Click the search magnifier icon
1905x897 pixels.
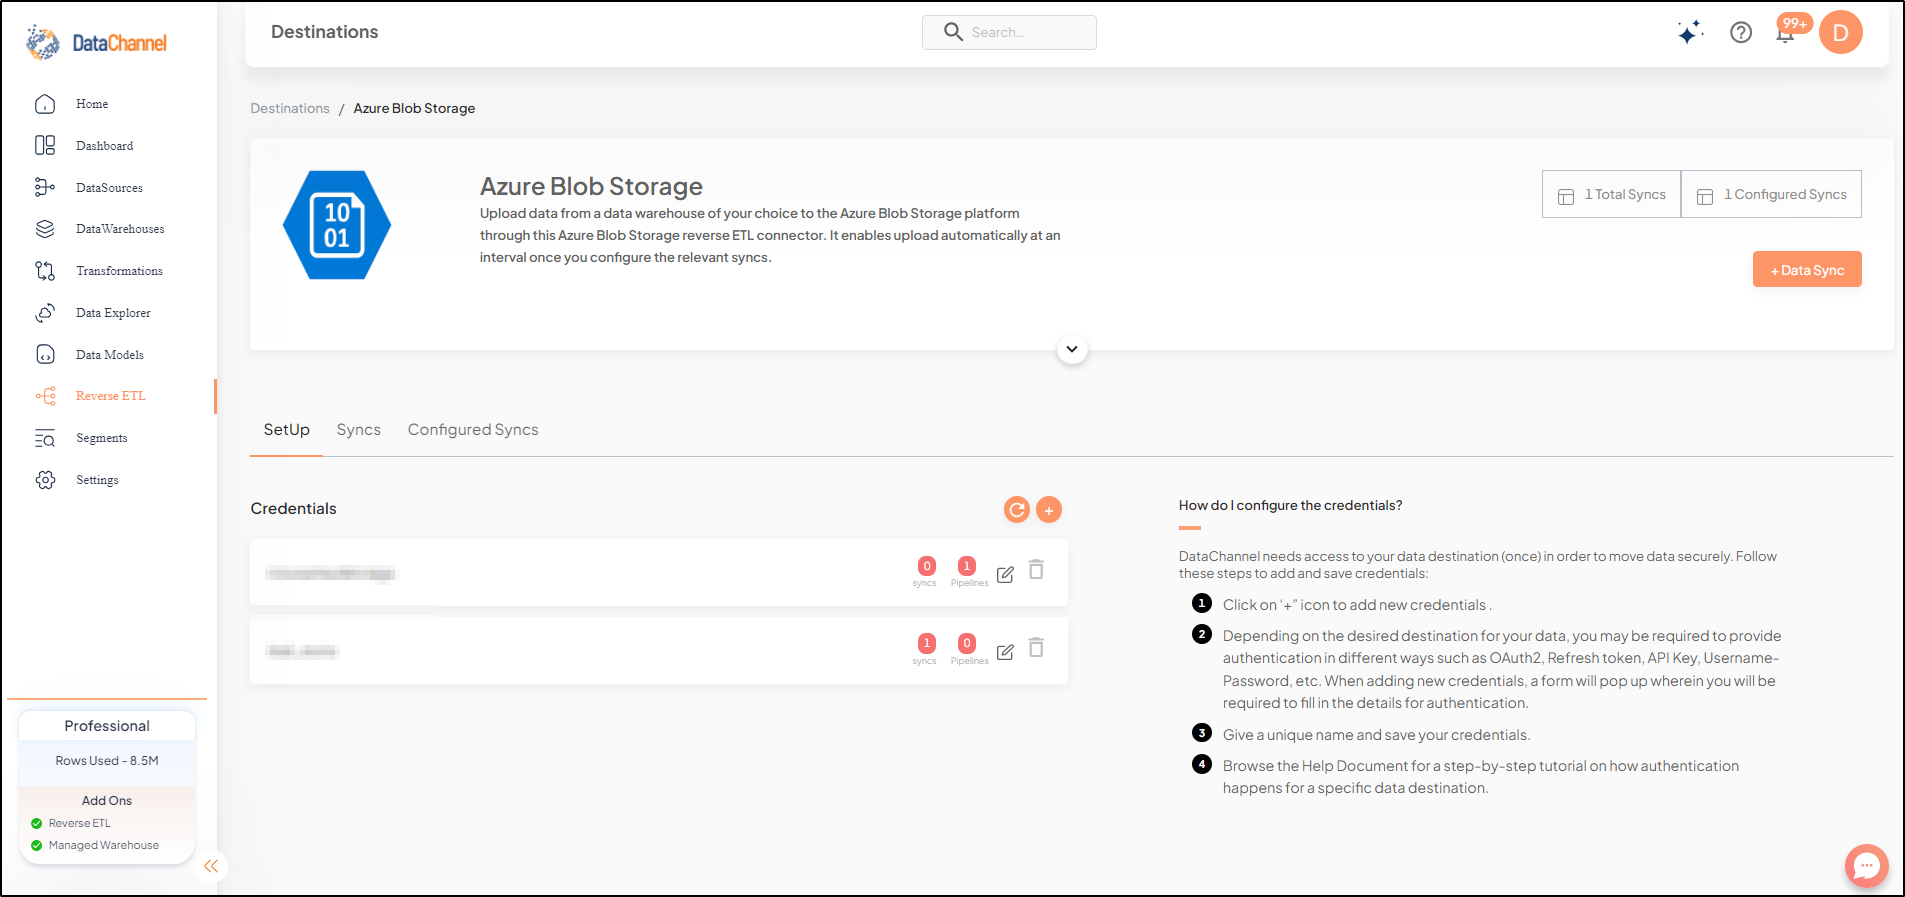coord(953,32)
